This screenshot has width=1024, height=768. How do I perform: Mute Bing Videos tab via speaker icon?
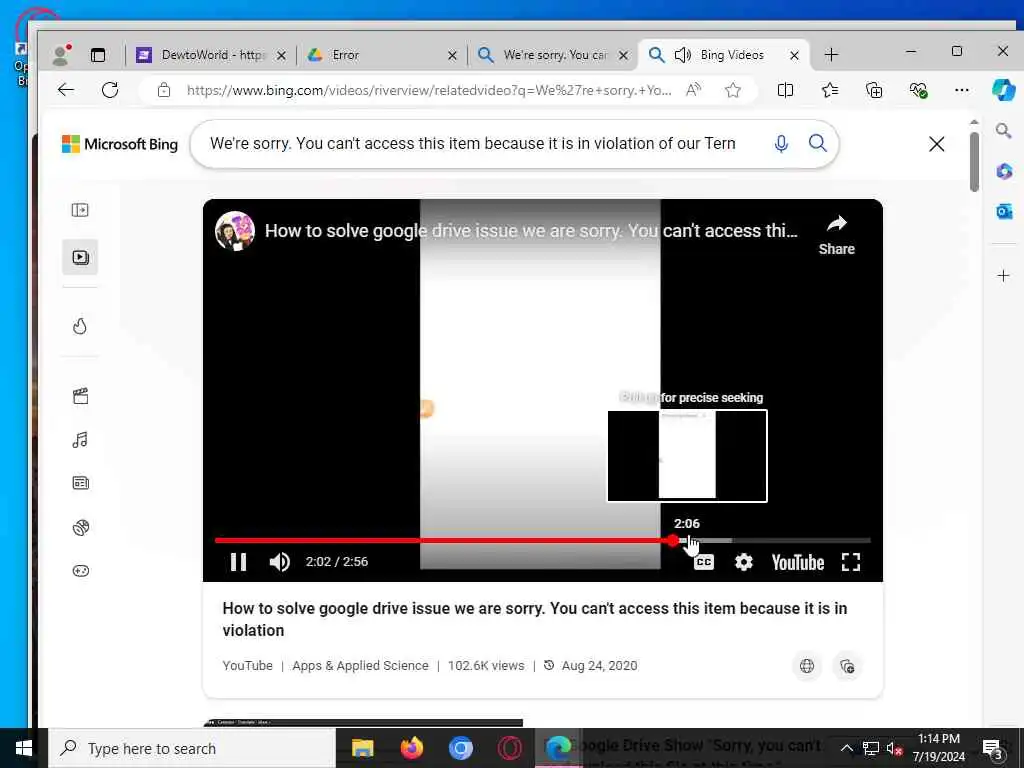pos(682,55)
